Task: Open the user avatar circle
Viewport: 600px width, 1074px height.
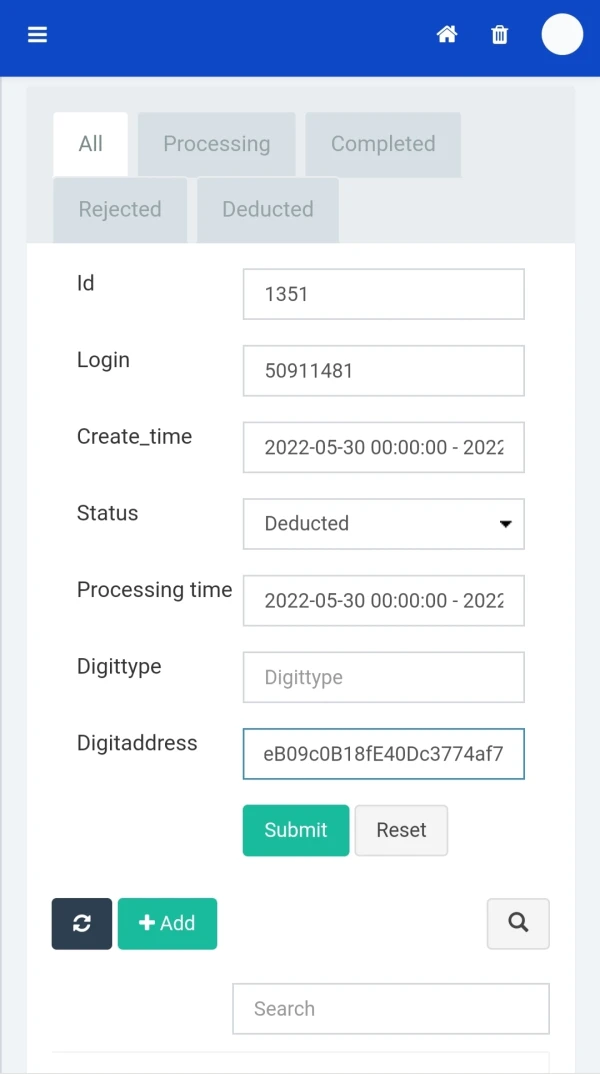Action: coord(562,34)
